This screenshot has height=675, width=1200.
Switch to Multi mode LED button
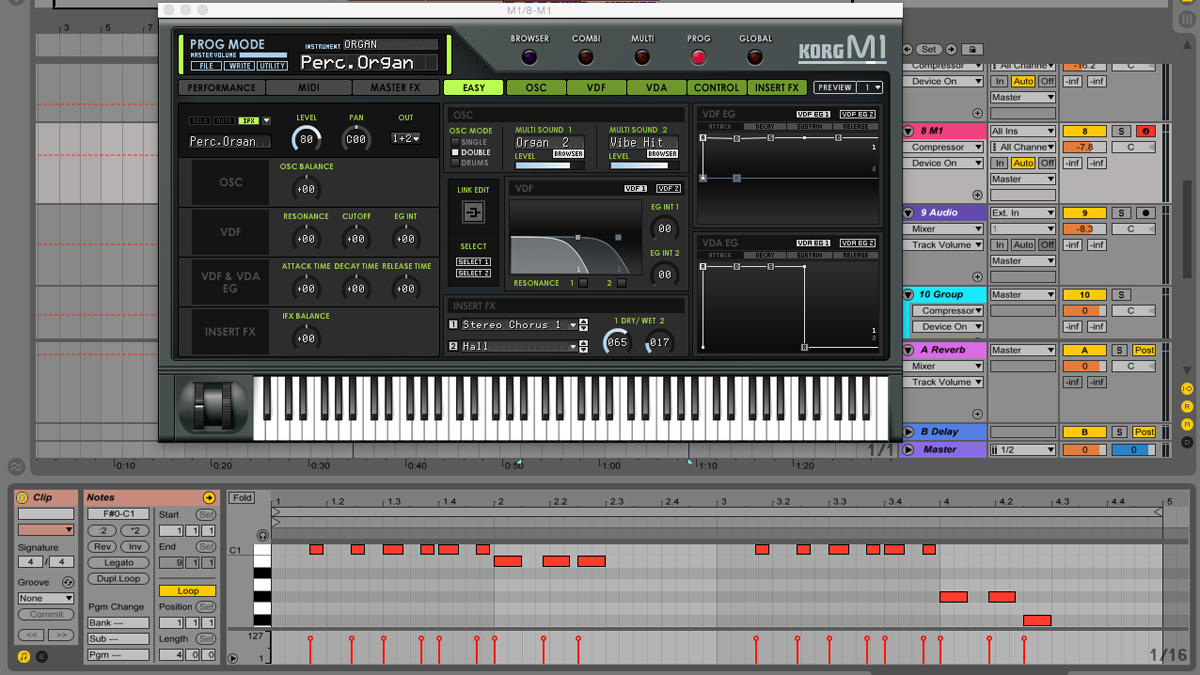point(642,58)
